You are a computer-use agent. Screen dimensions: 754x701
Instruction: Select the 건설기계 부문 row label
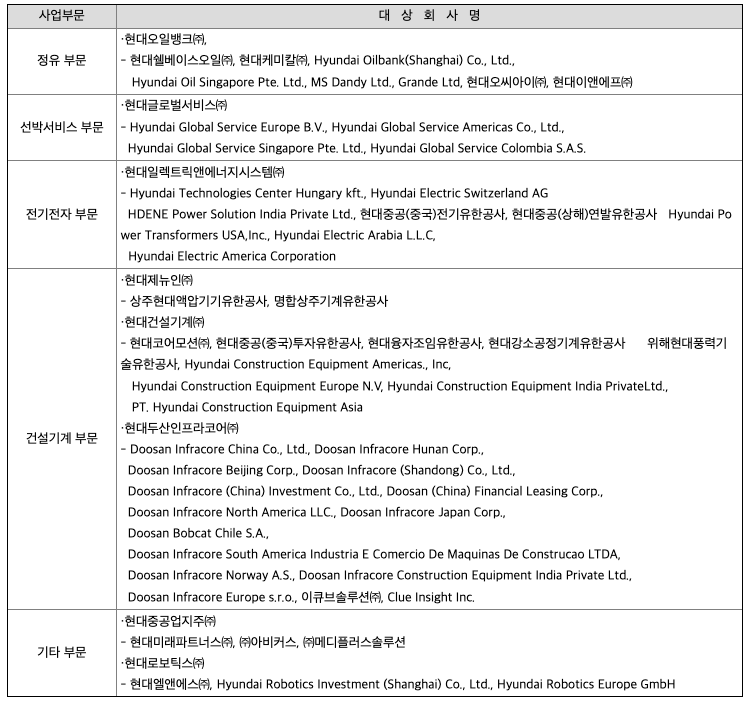62,438
